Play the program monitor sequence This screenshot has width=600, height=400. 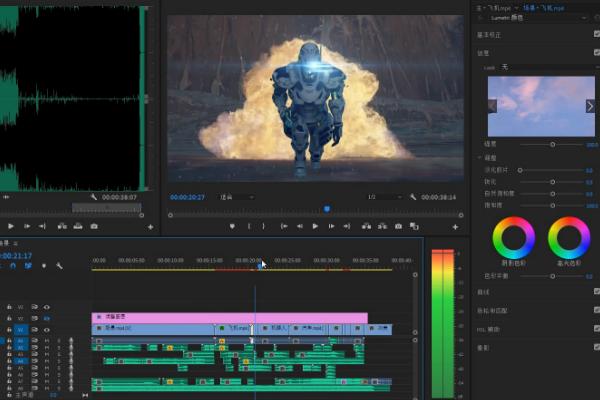[x=315, y=226]
